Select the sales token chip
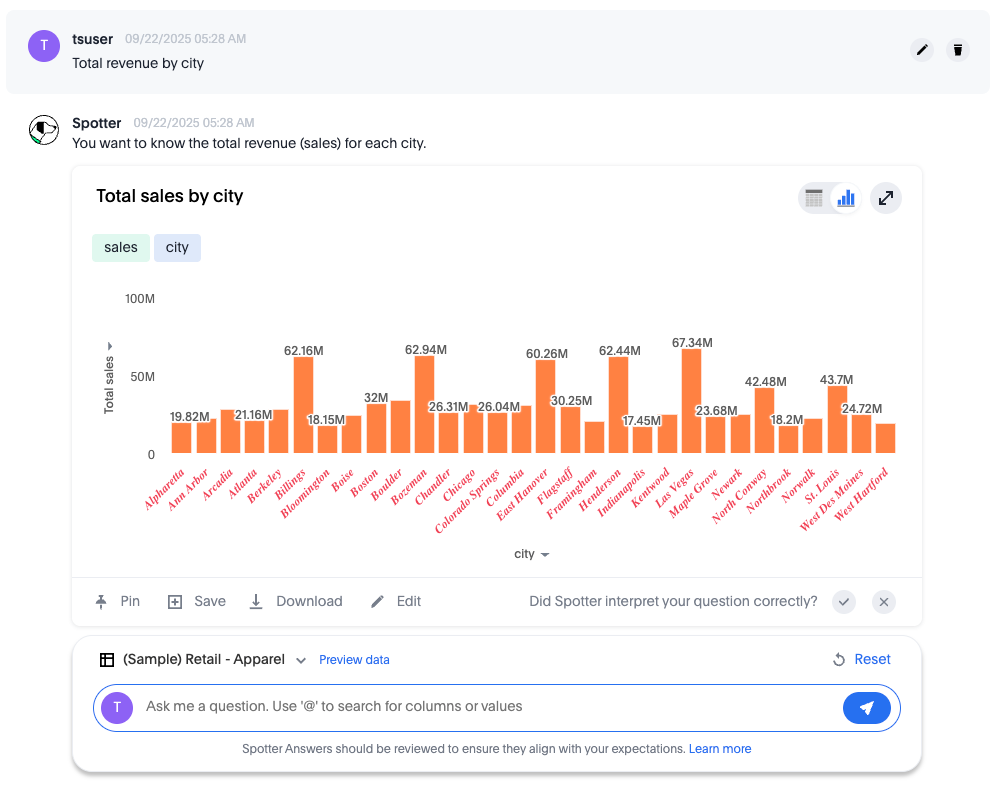Image resolution: width=997 pixels, height=786 pixels. (120, 247)
